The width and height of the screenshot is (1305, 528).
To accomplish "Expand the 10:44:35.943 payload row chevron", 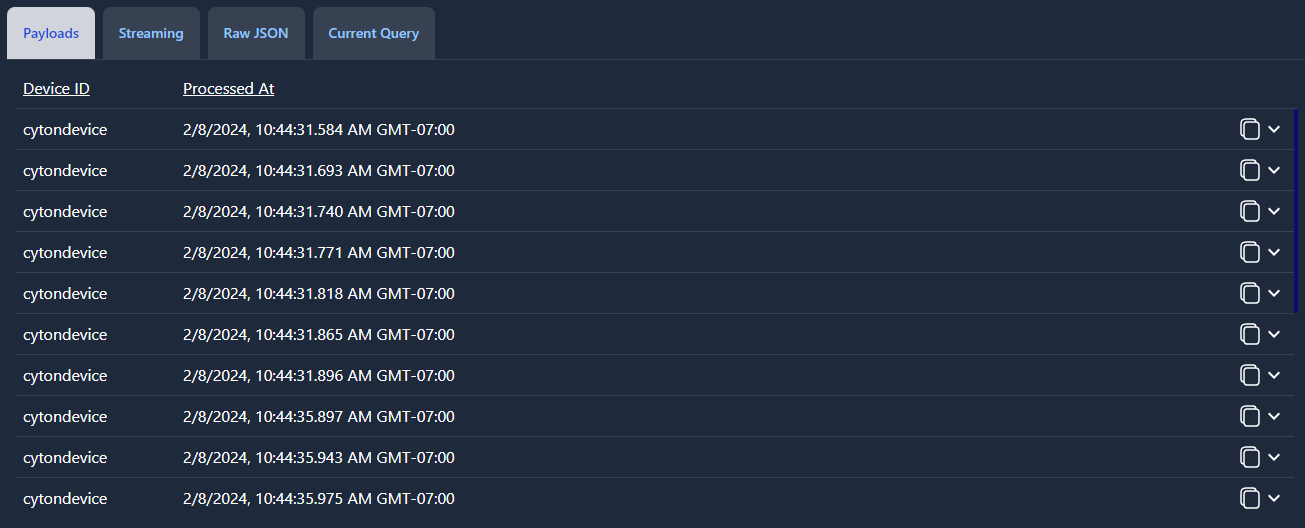I will (1274, 457).
